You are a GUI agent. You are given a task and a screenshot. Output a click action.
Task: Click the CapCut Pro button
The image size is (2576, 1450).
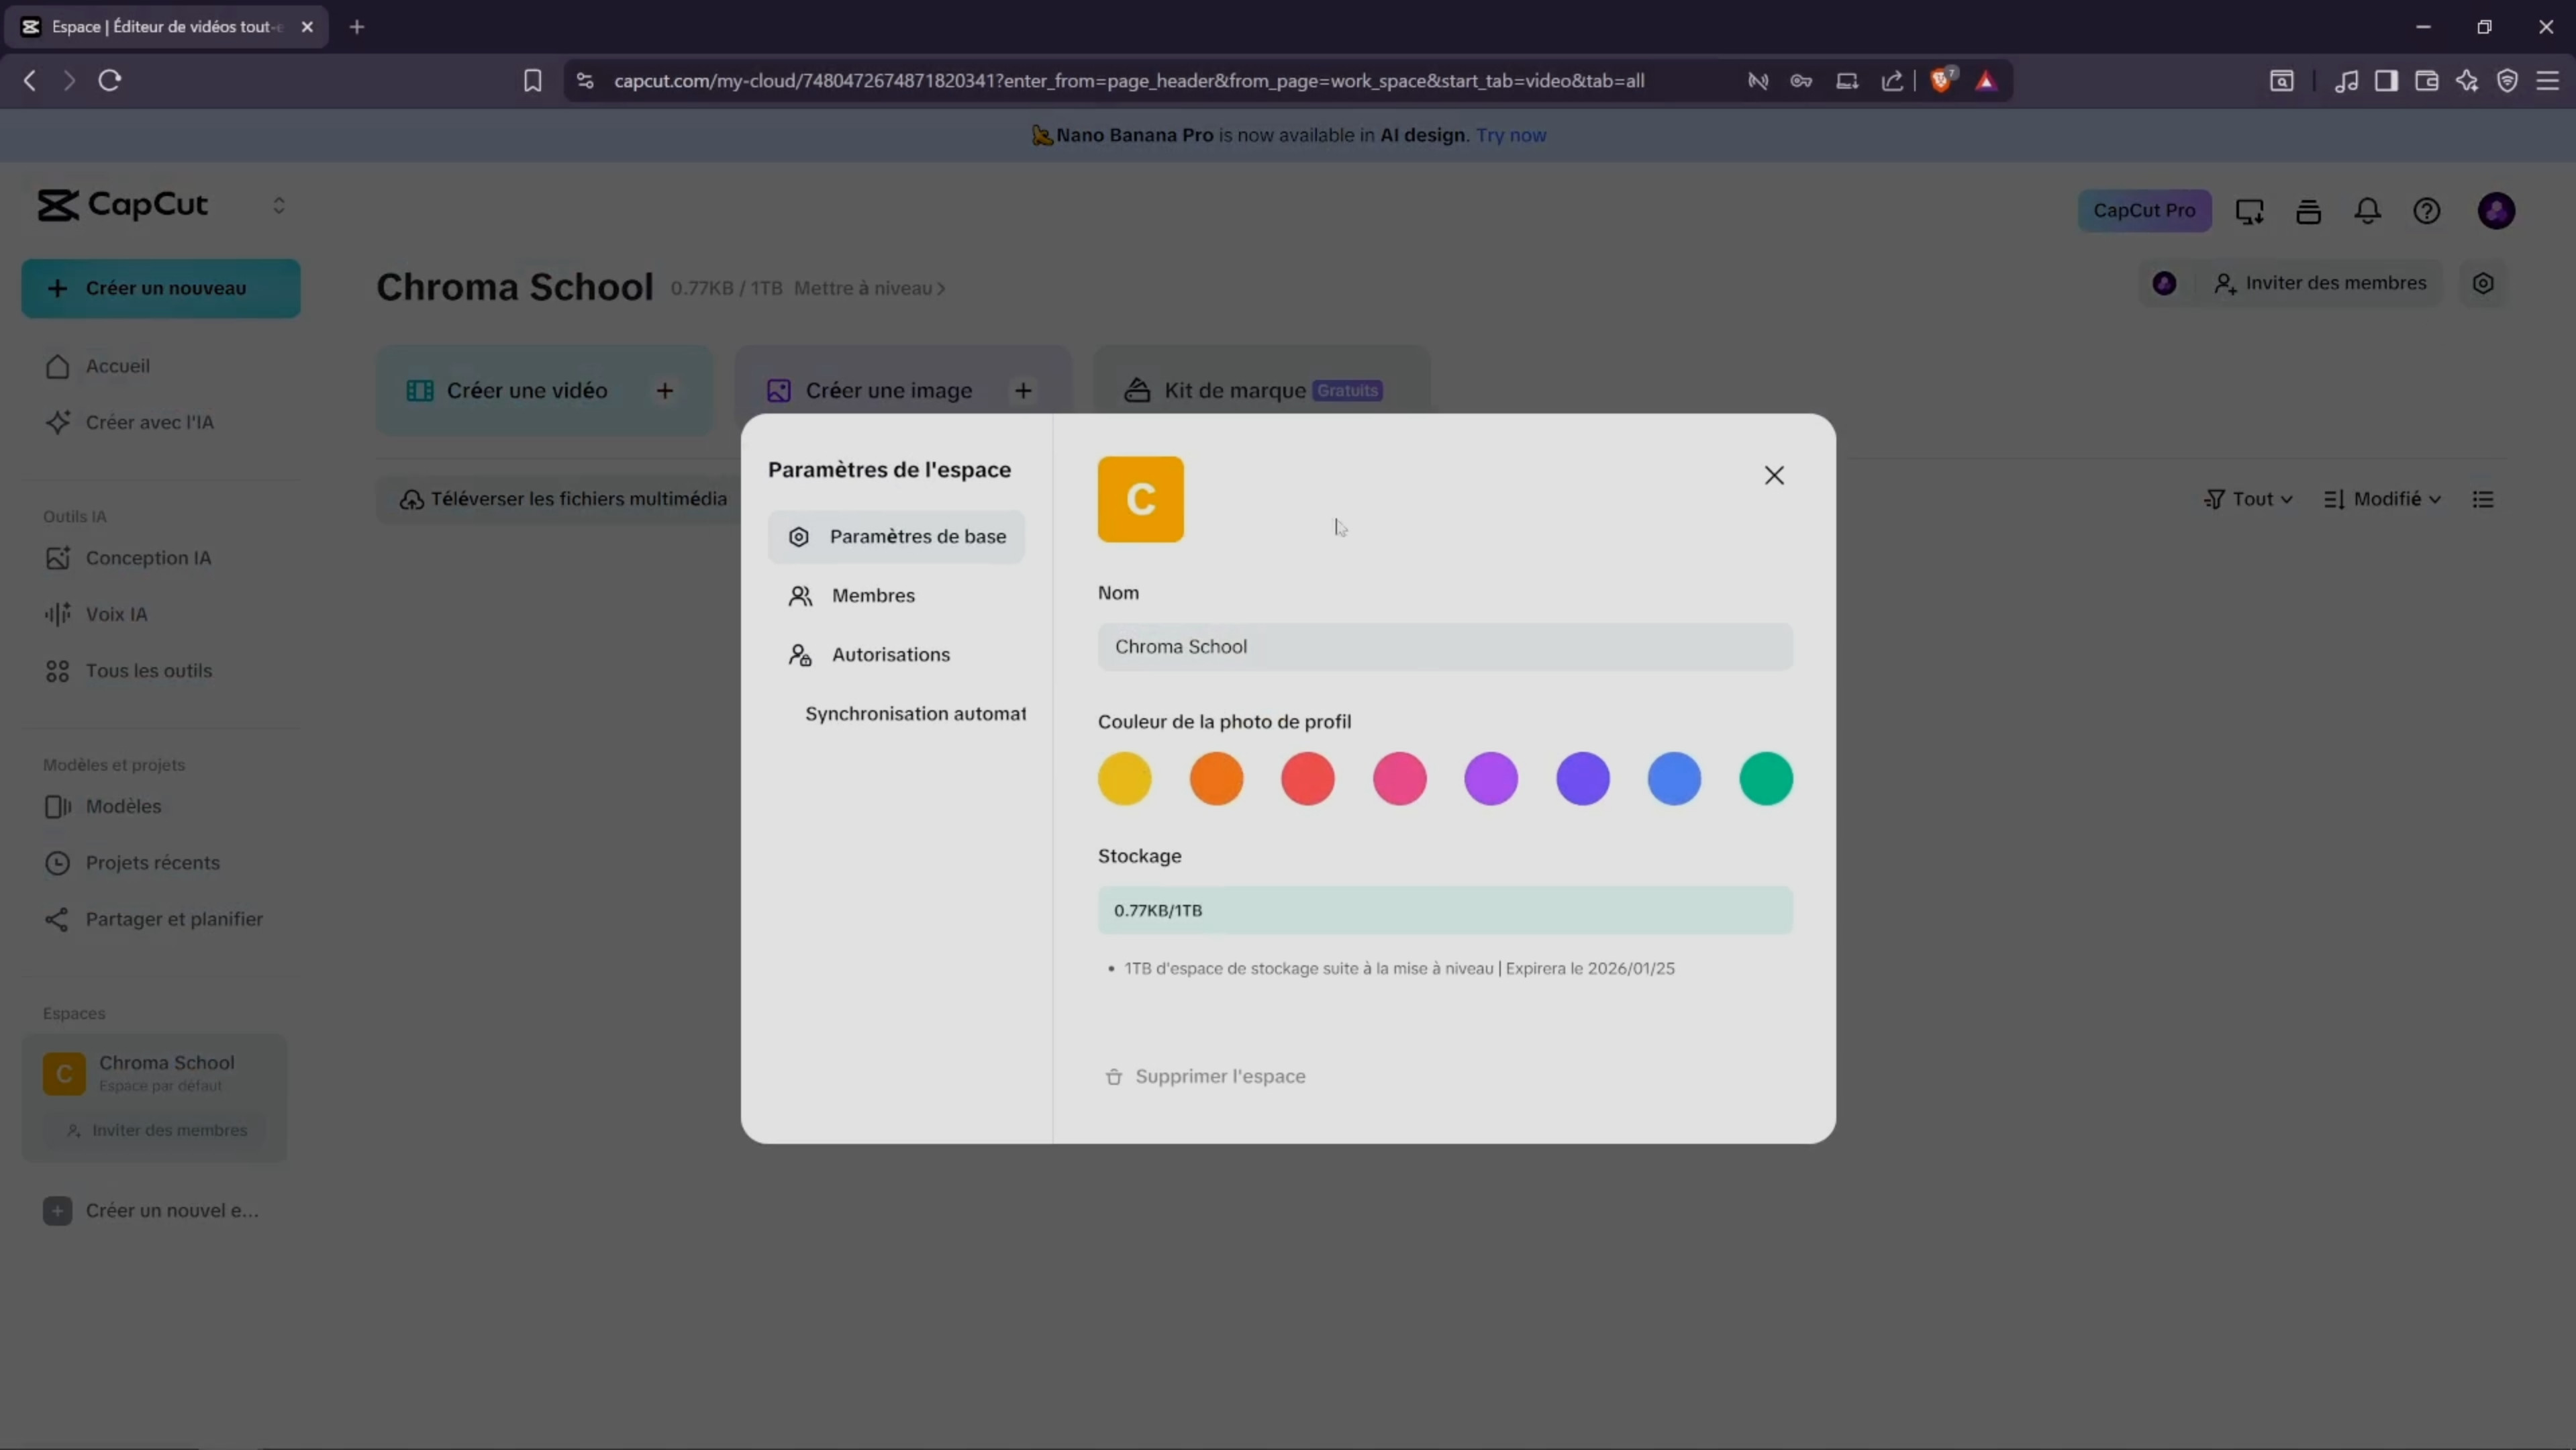tap(2144, 211)
